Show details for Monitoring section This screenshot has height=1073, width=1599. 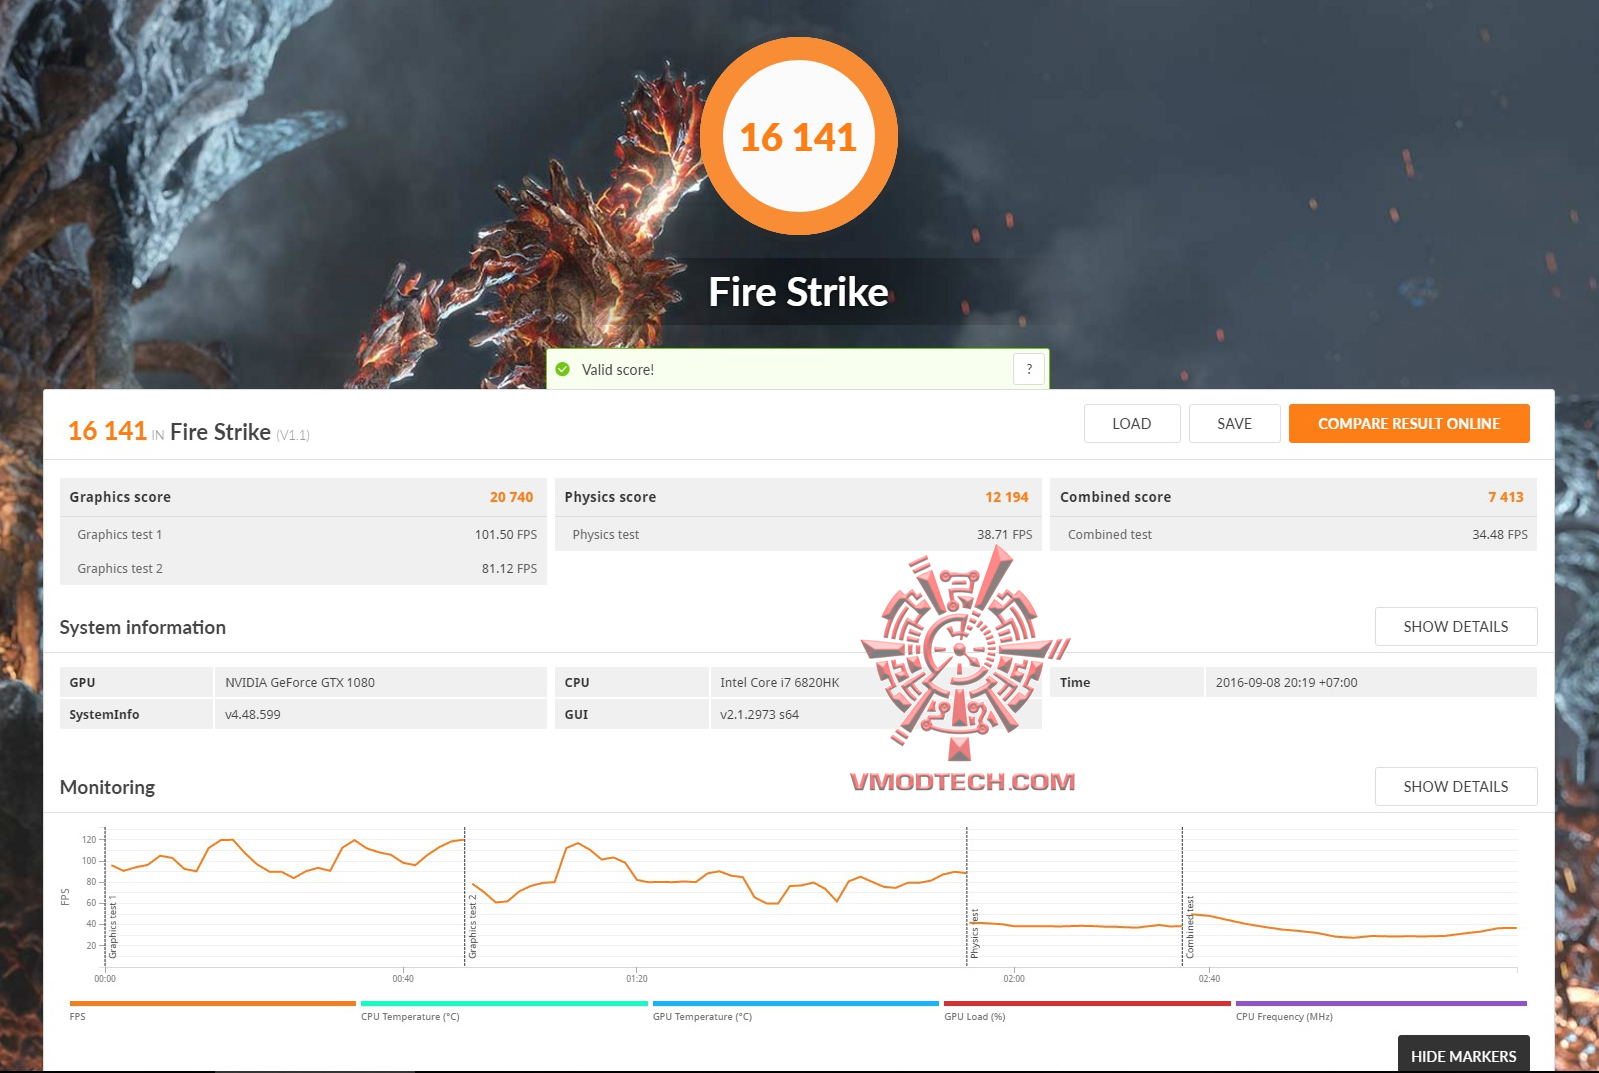(x=1456, y=786)
